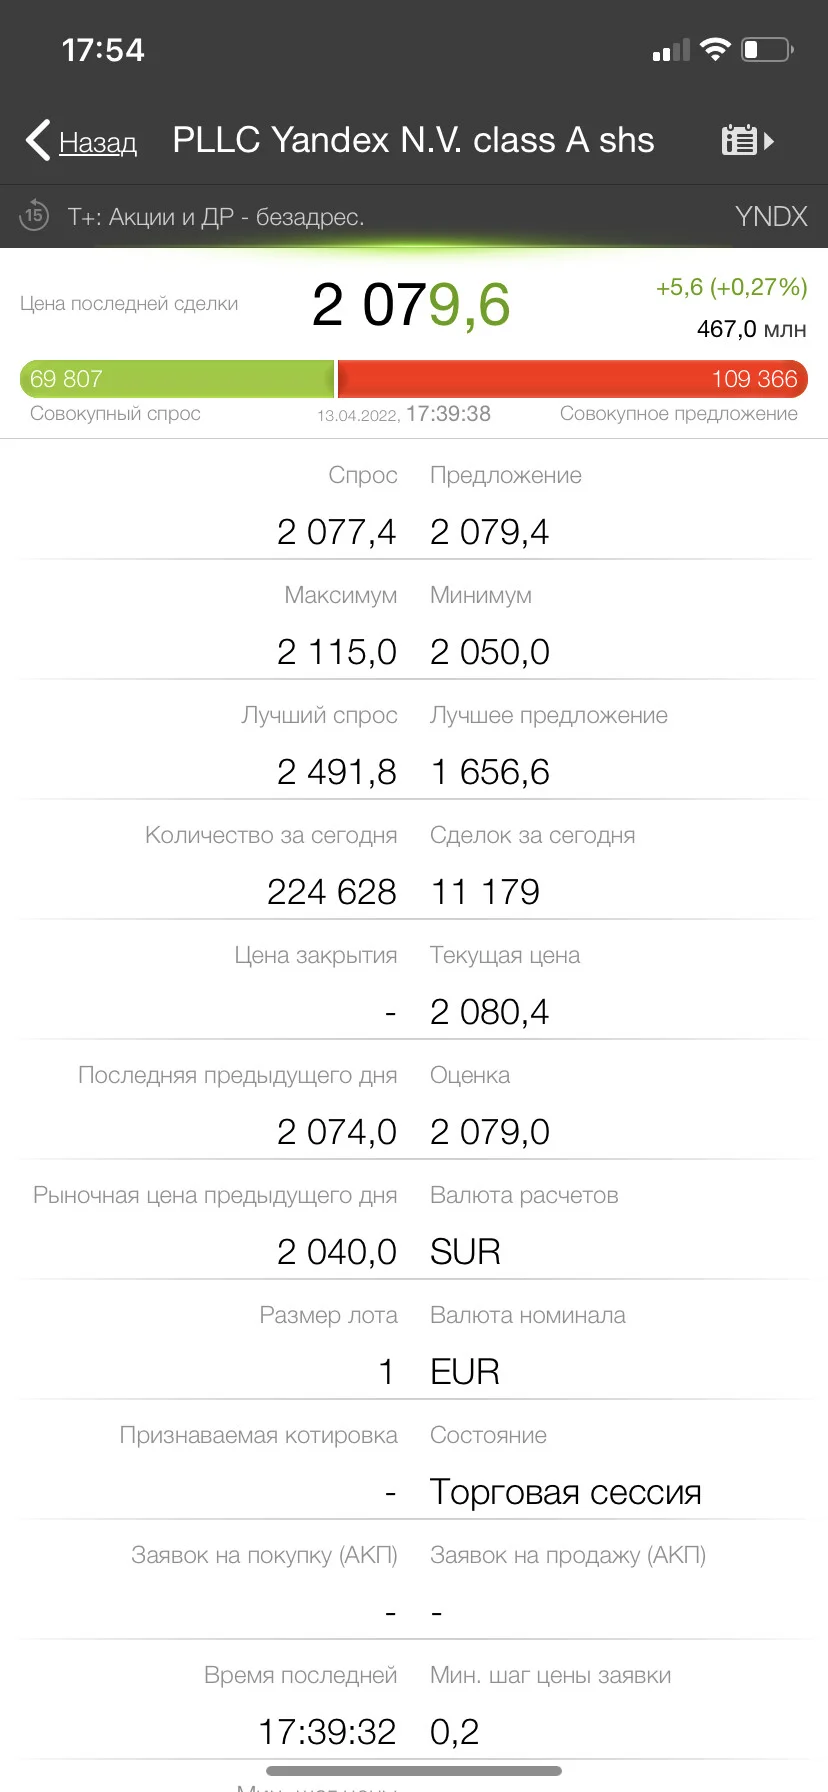Select the red aggregate supply bar 109 366
This screenshot has width=828, height=1792.
click(573, 379)
